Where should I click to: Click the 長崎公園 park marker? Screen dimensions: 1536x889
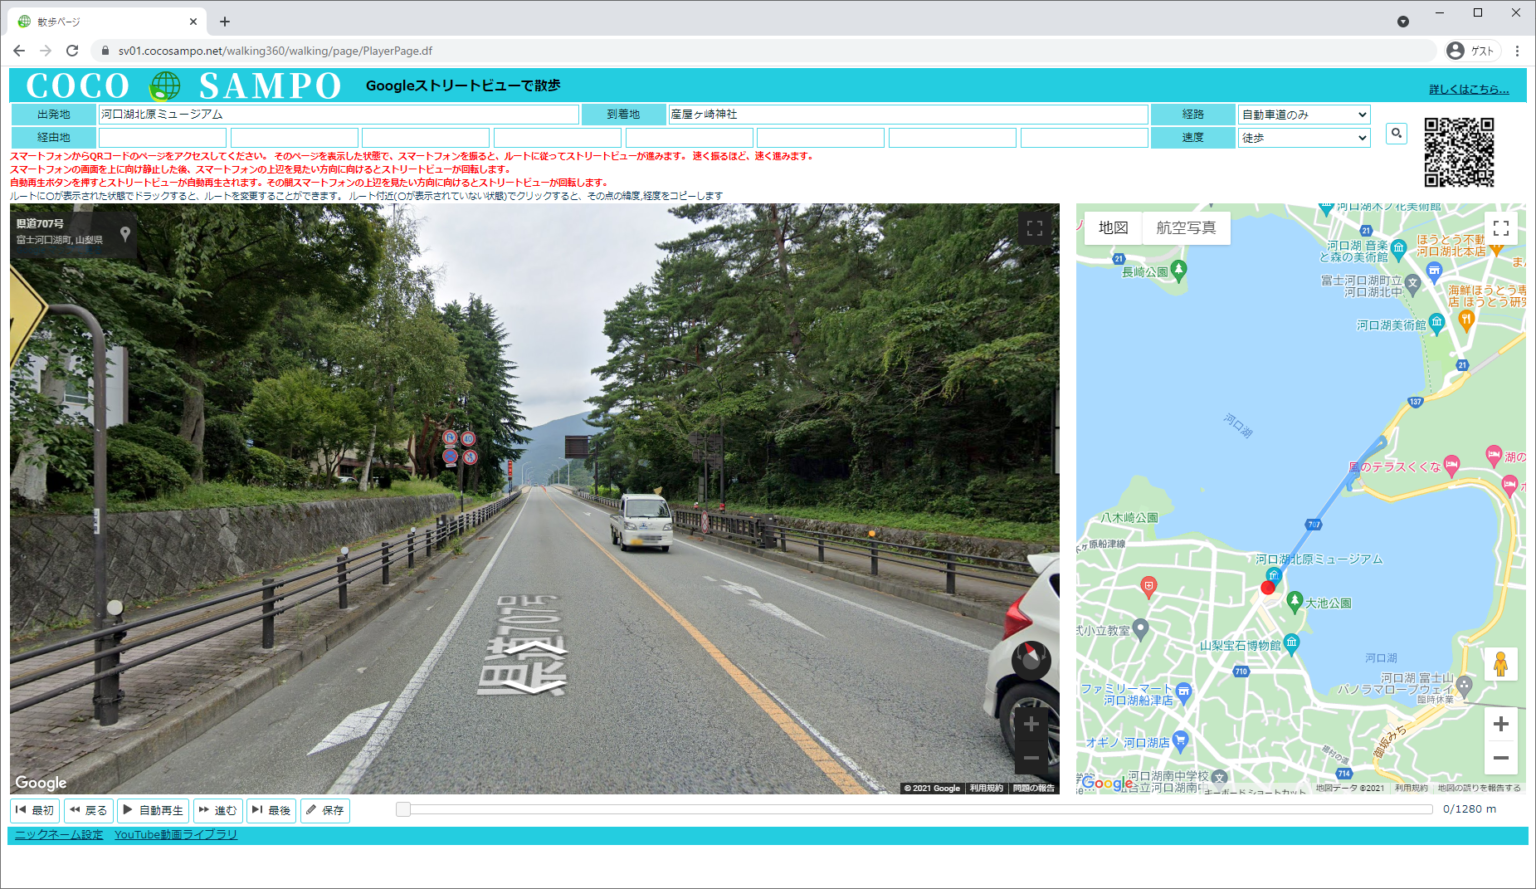point(1179,269)
